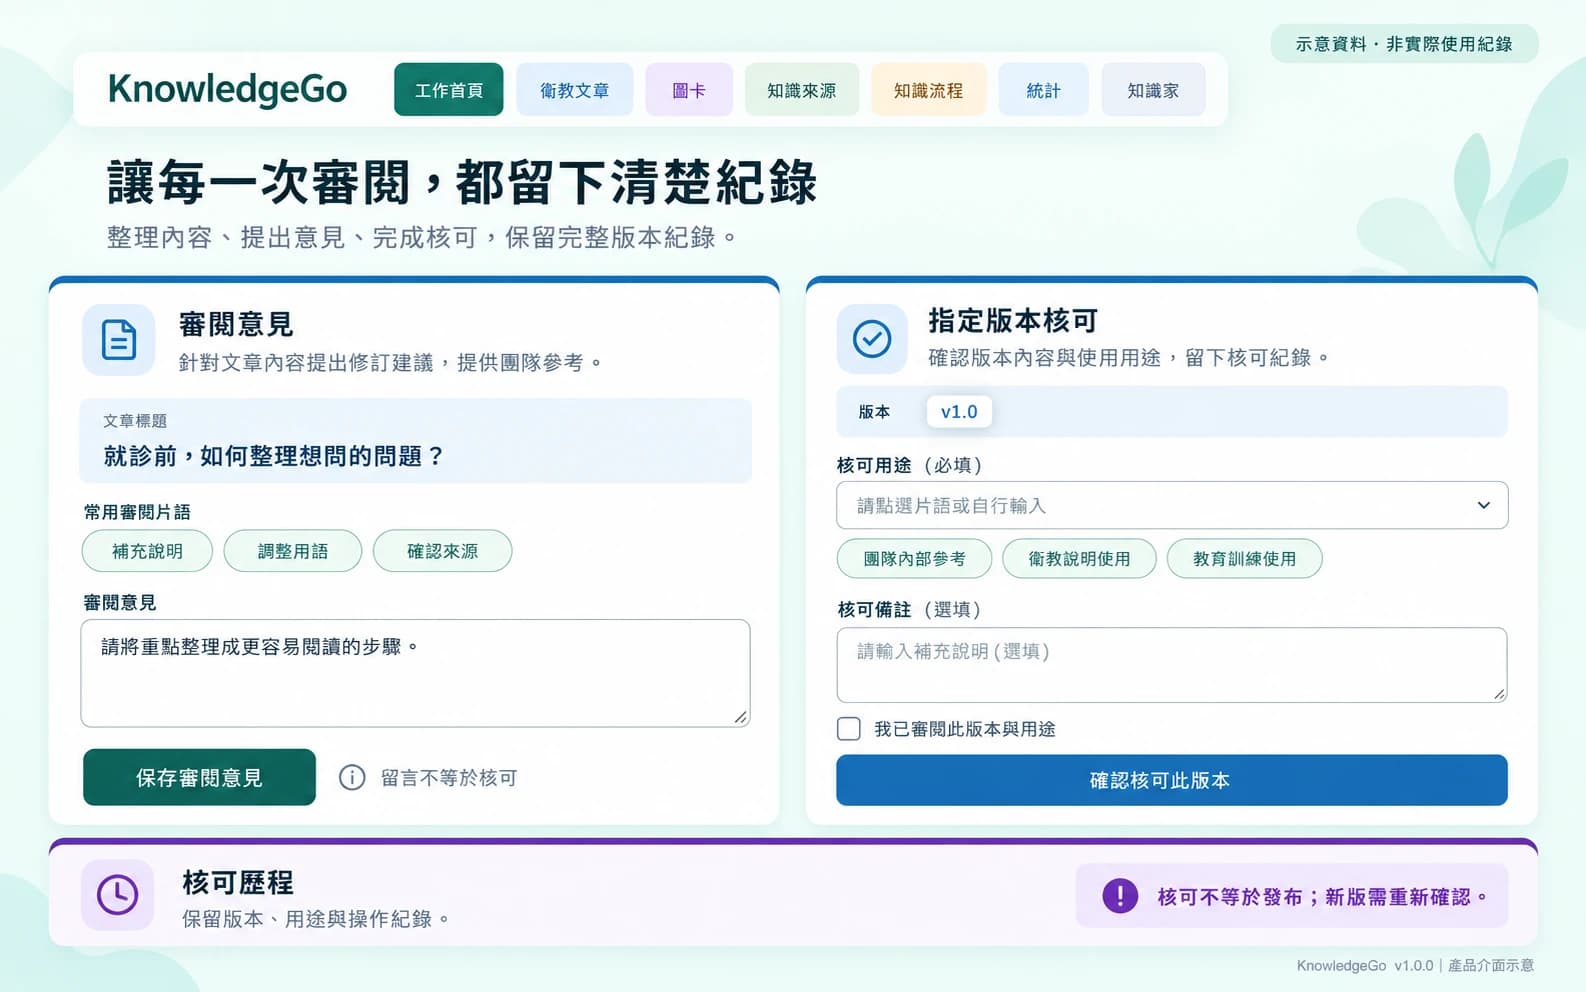Insert the 調整用語 review phrase
Viewport: 1586px width, 992px height.
(293, 551)
